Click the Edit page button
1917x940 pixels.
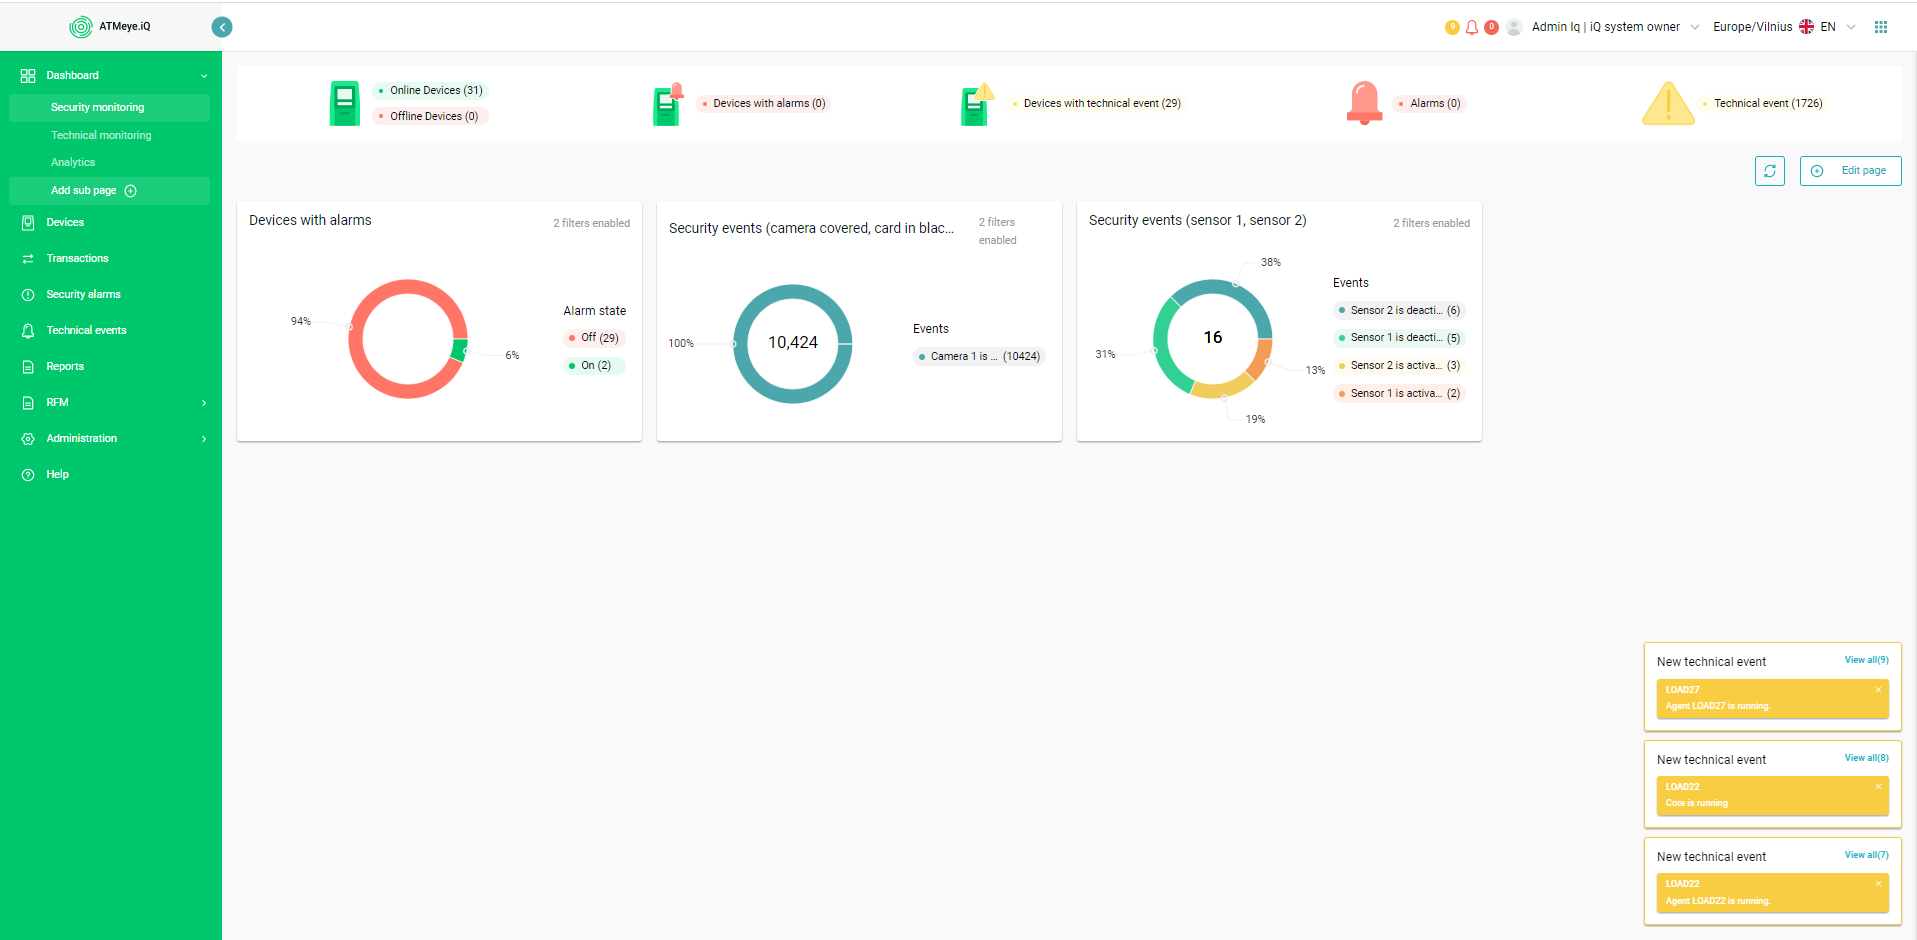coord(1850,171)
